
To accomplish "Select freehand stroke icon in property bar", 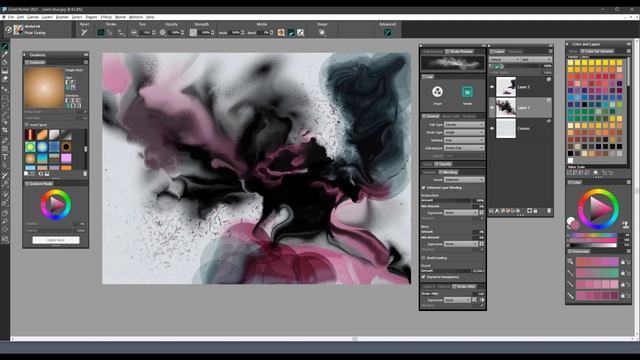I will point(101,32).
